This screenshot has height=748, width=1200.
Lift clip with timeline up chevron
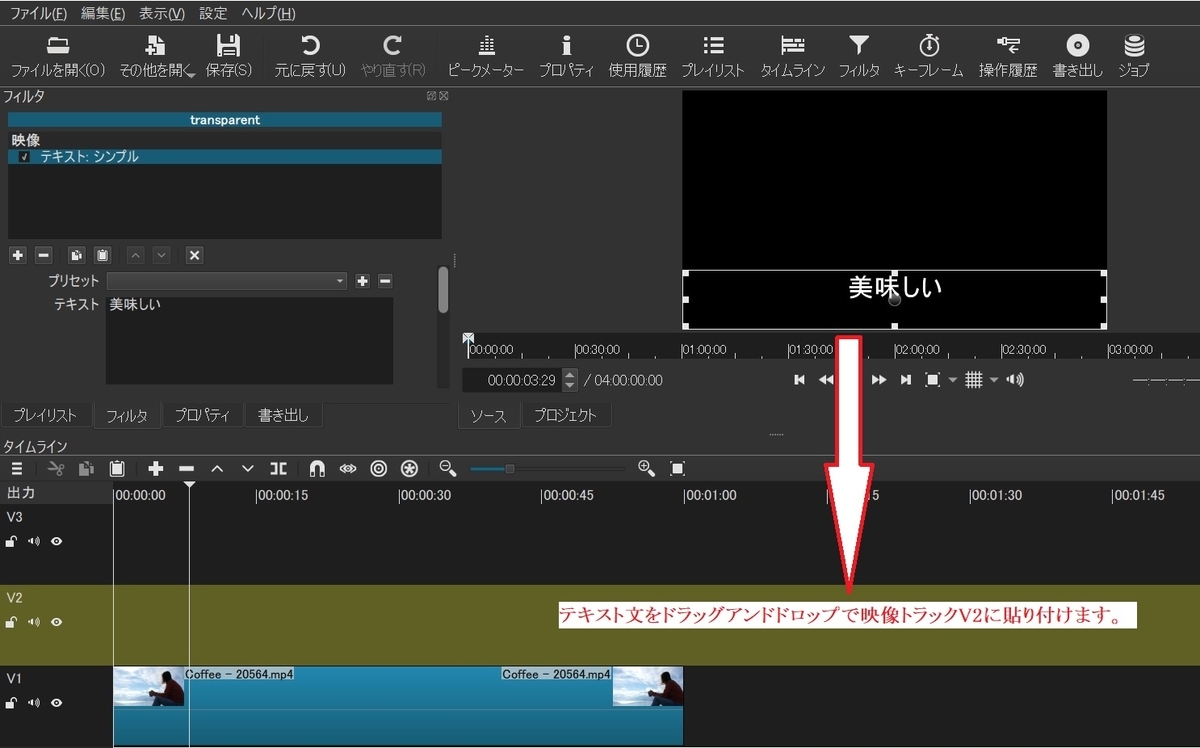tap(217, 468)
